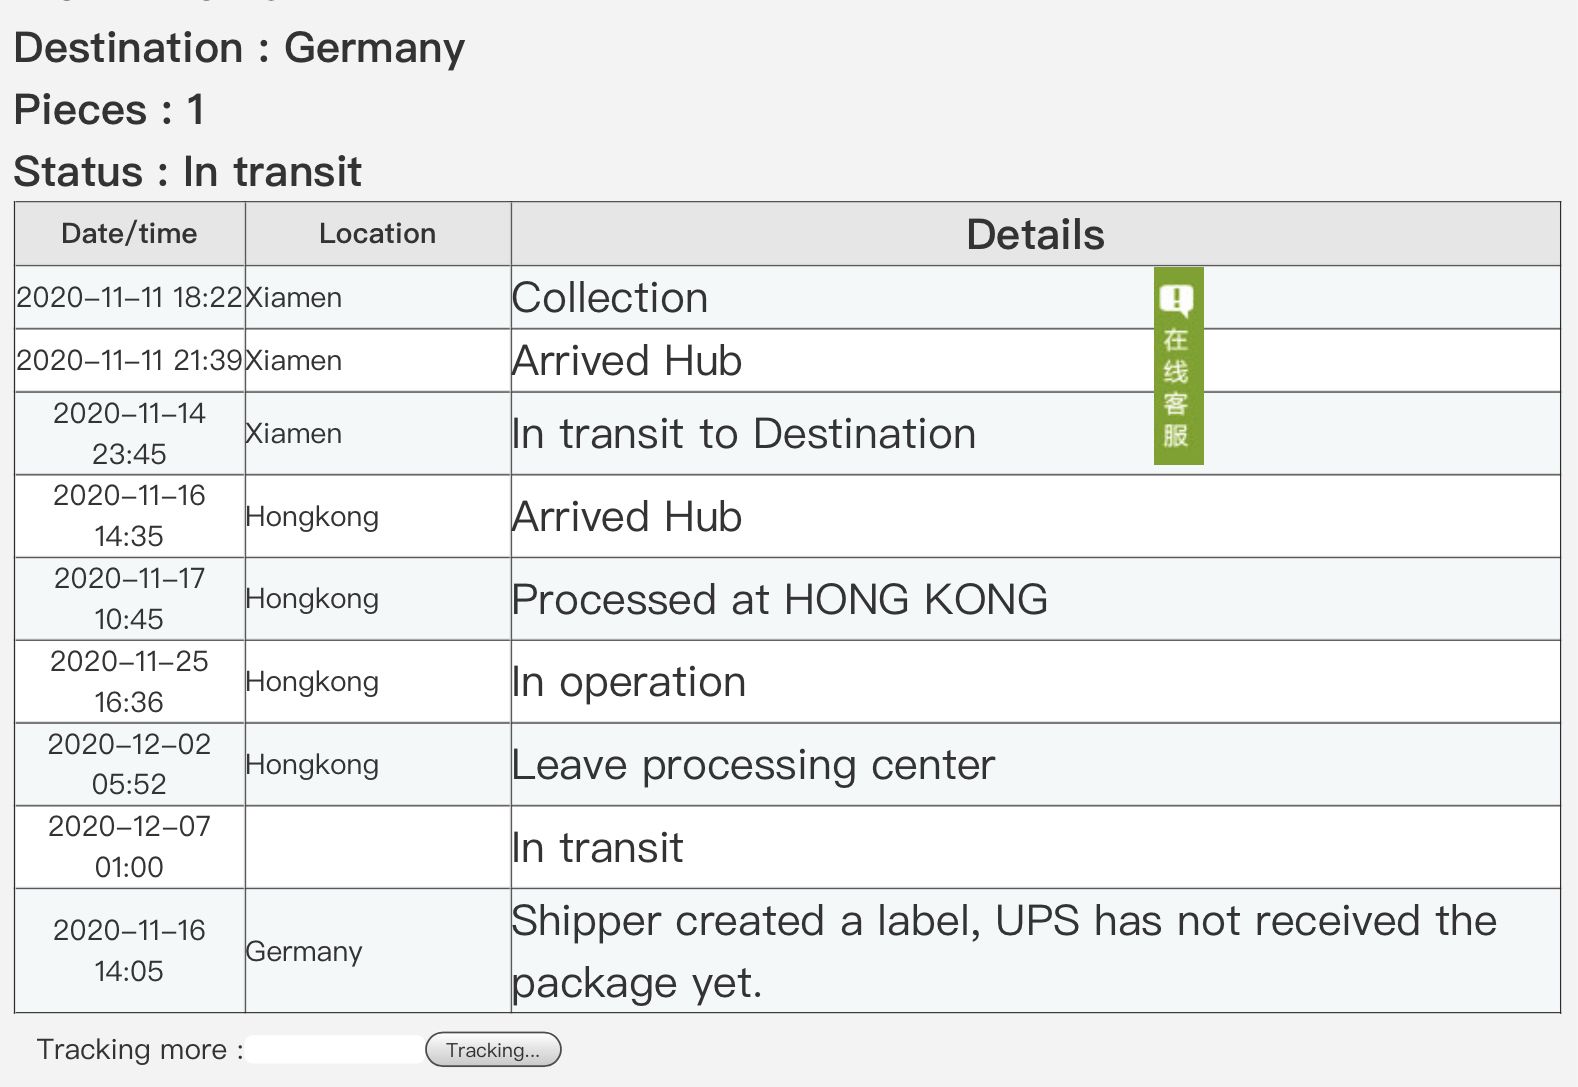Click the Pieces : 1 text

click(109, 110)
